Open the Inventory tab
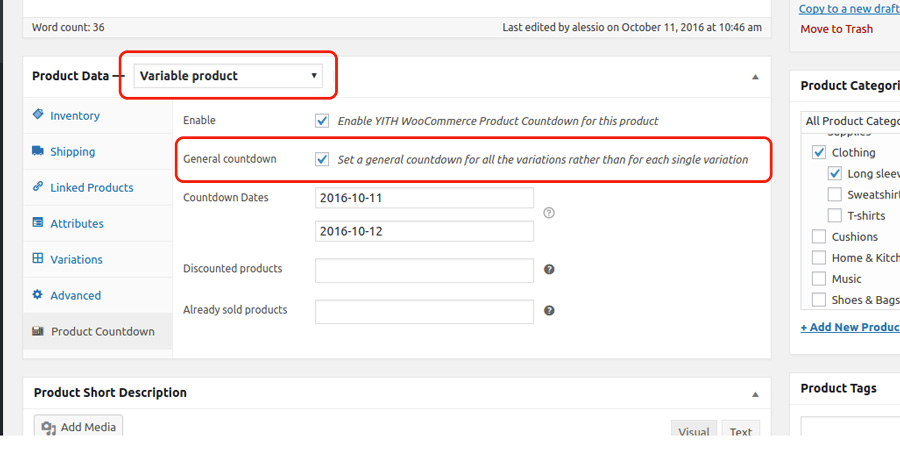This screenshot has width=900, height=450. click(98, 115)
